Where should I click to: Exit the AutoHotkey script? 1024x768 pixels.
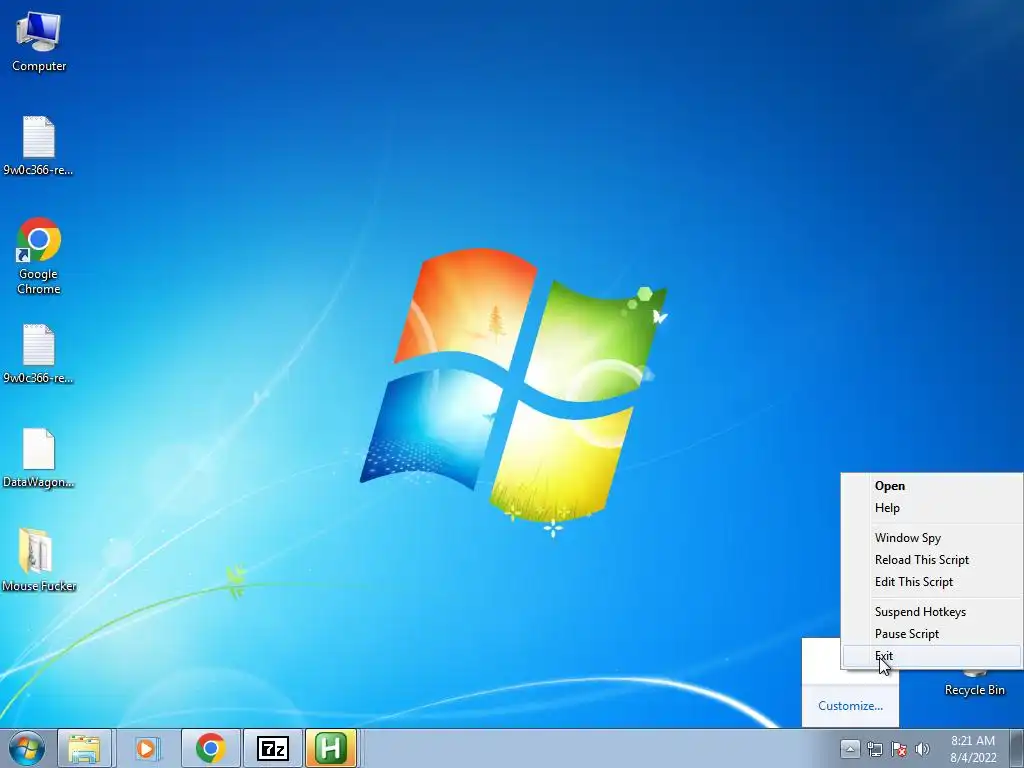[931, 656]
